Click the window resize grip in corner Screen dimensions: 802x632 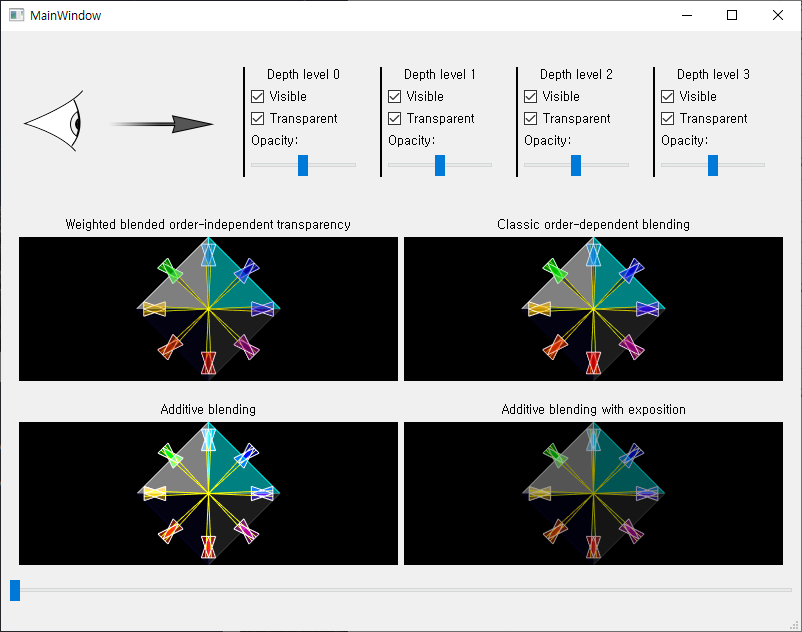pyautogui.click(x=794, y=624)
